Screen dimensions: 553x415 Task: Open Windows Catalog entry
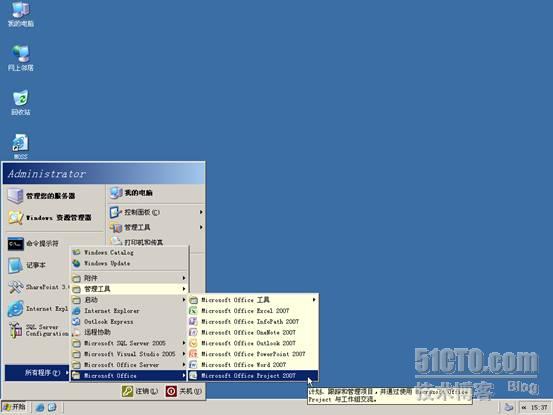(x=129, y=252)
